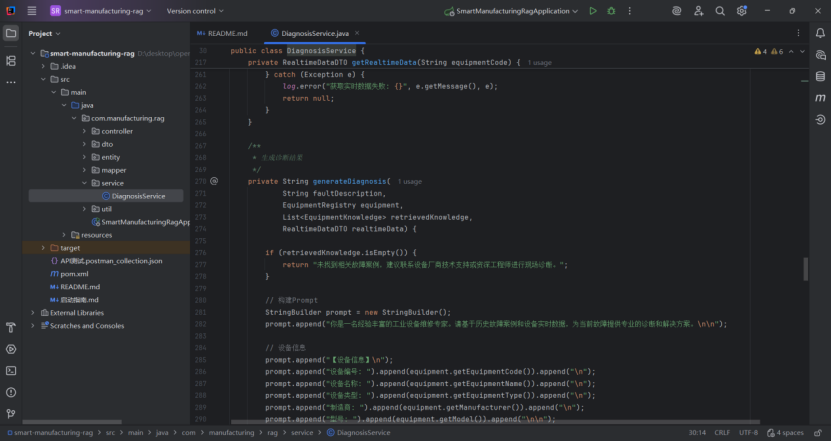Viewport: 831px width, 442px height.
Task: Open the Problems tool window icon
Action: click(11, 392)
